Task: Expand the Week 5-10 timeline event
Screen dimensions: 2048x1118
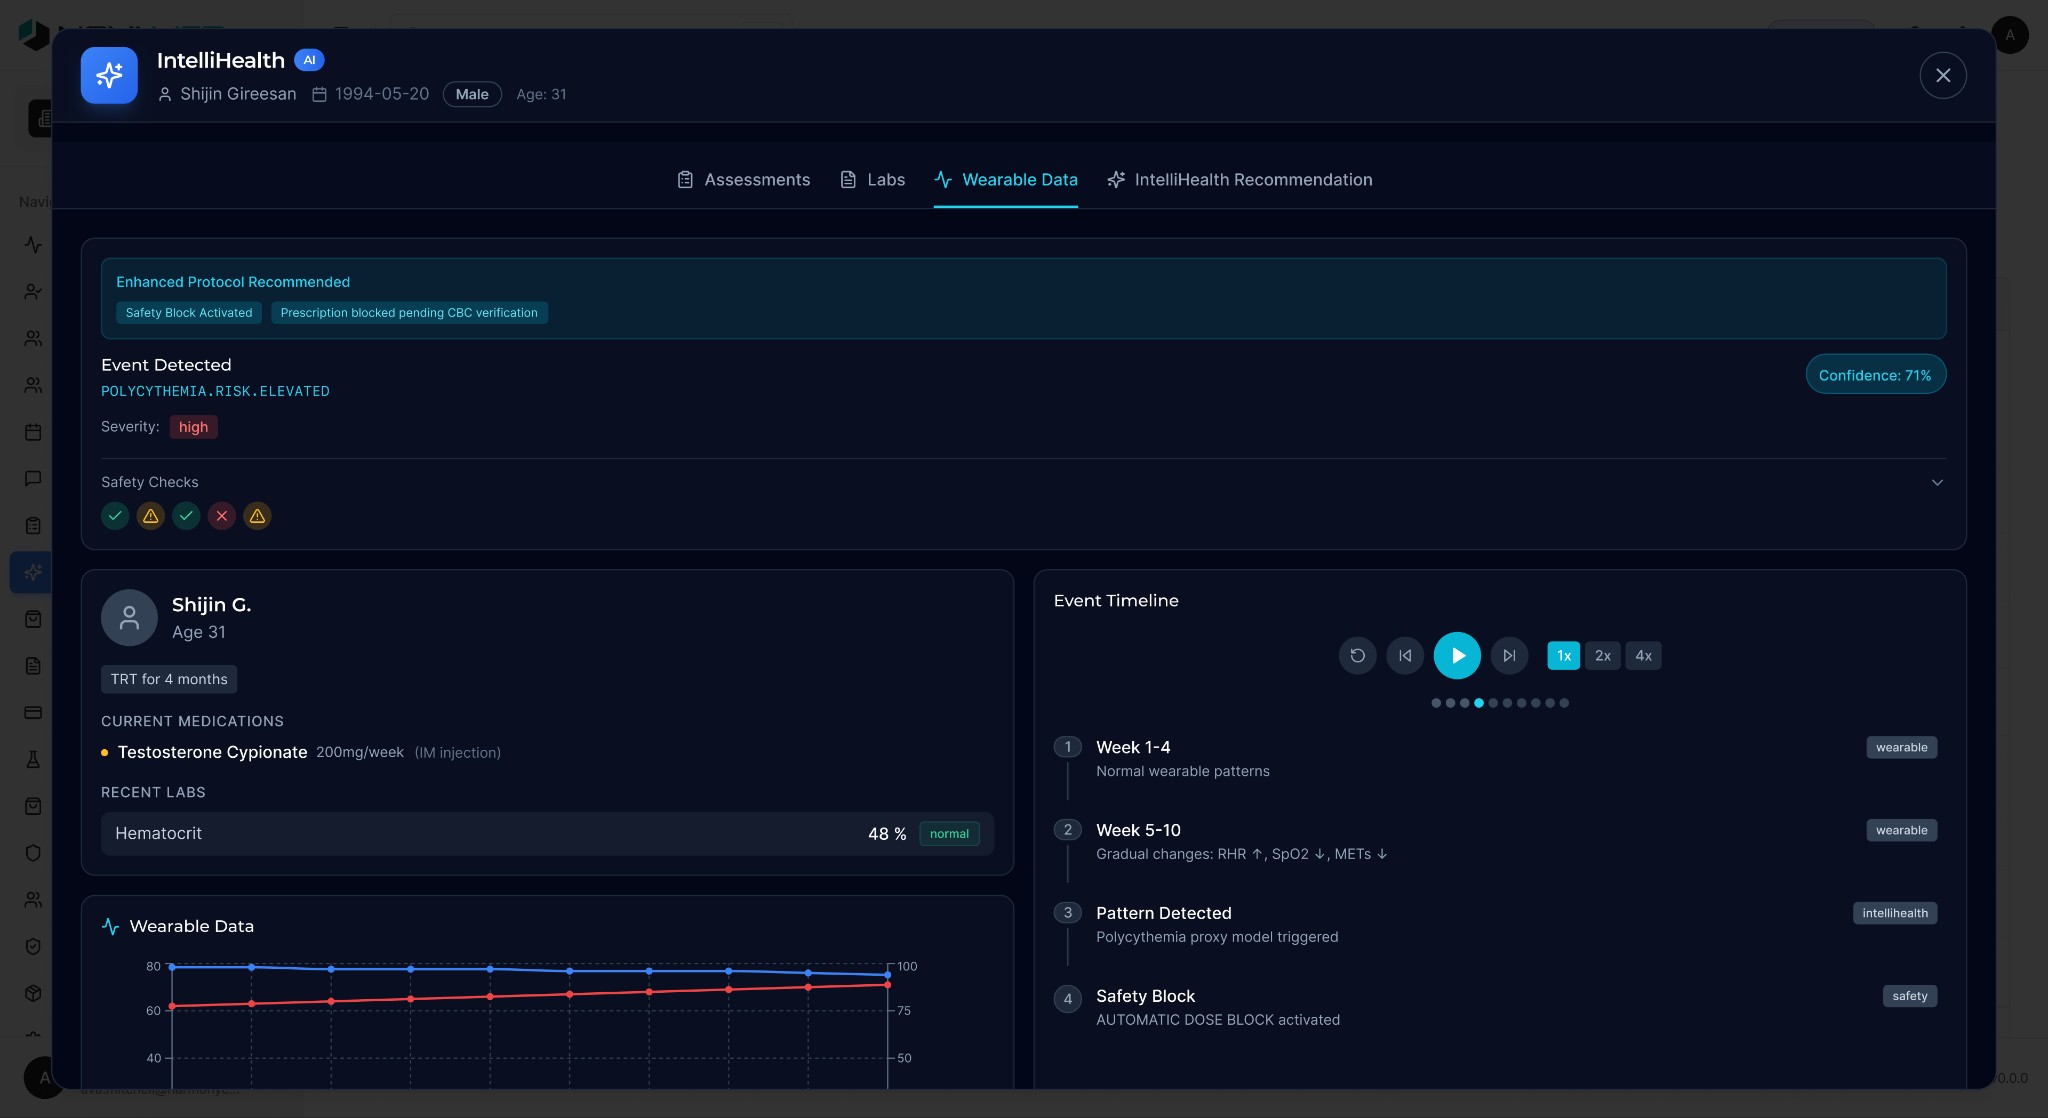Action: (x=1138, y=830)
